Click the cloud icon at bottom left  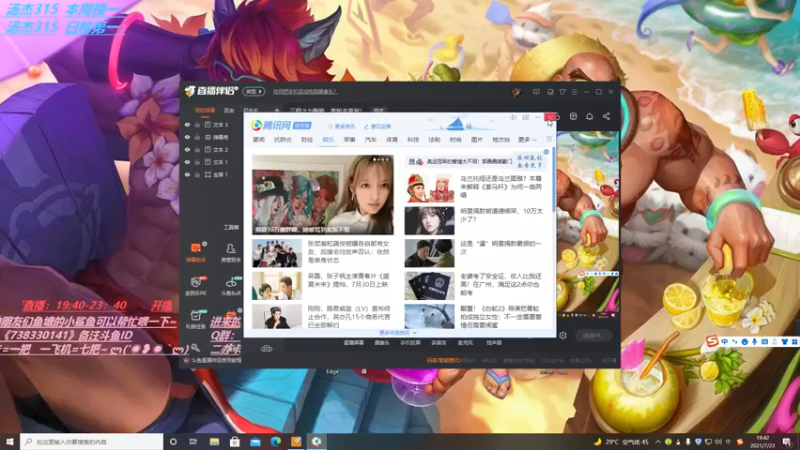266,349
